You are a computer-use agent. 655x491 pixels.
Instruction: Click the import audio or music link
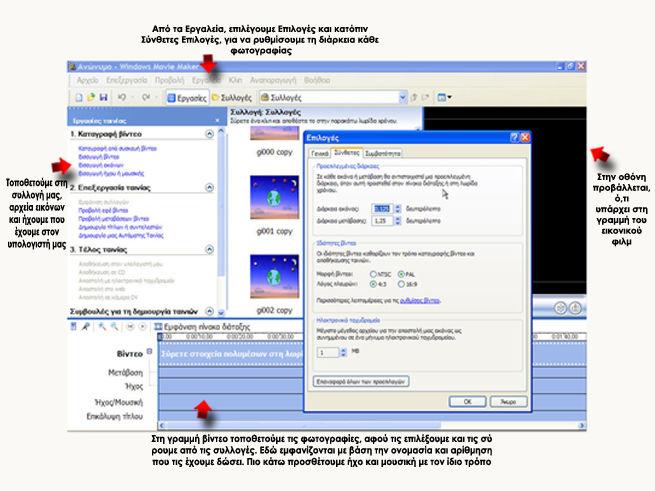(111, 173)
